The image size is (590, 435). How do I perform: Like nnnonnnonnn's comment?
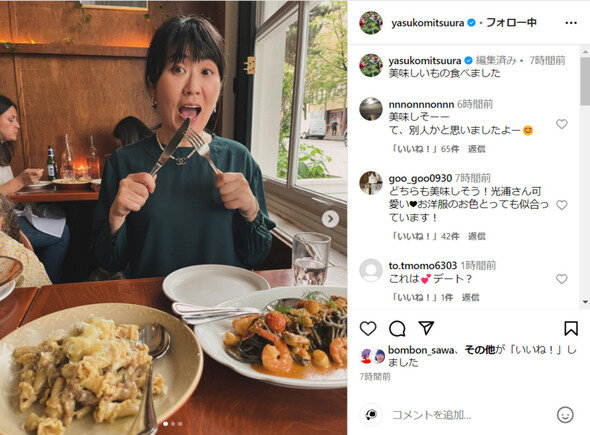tap(561, 124)
